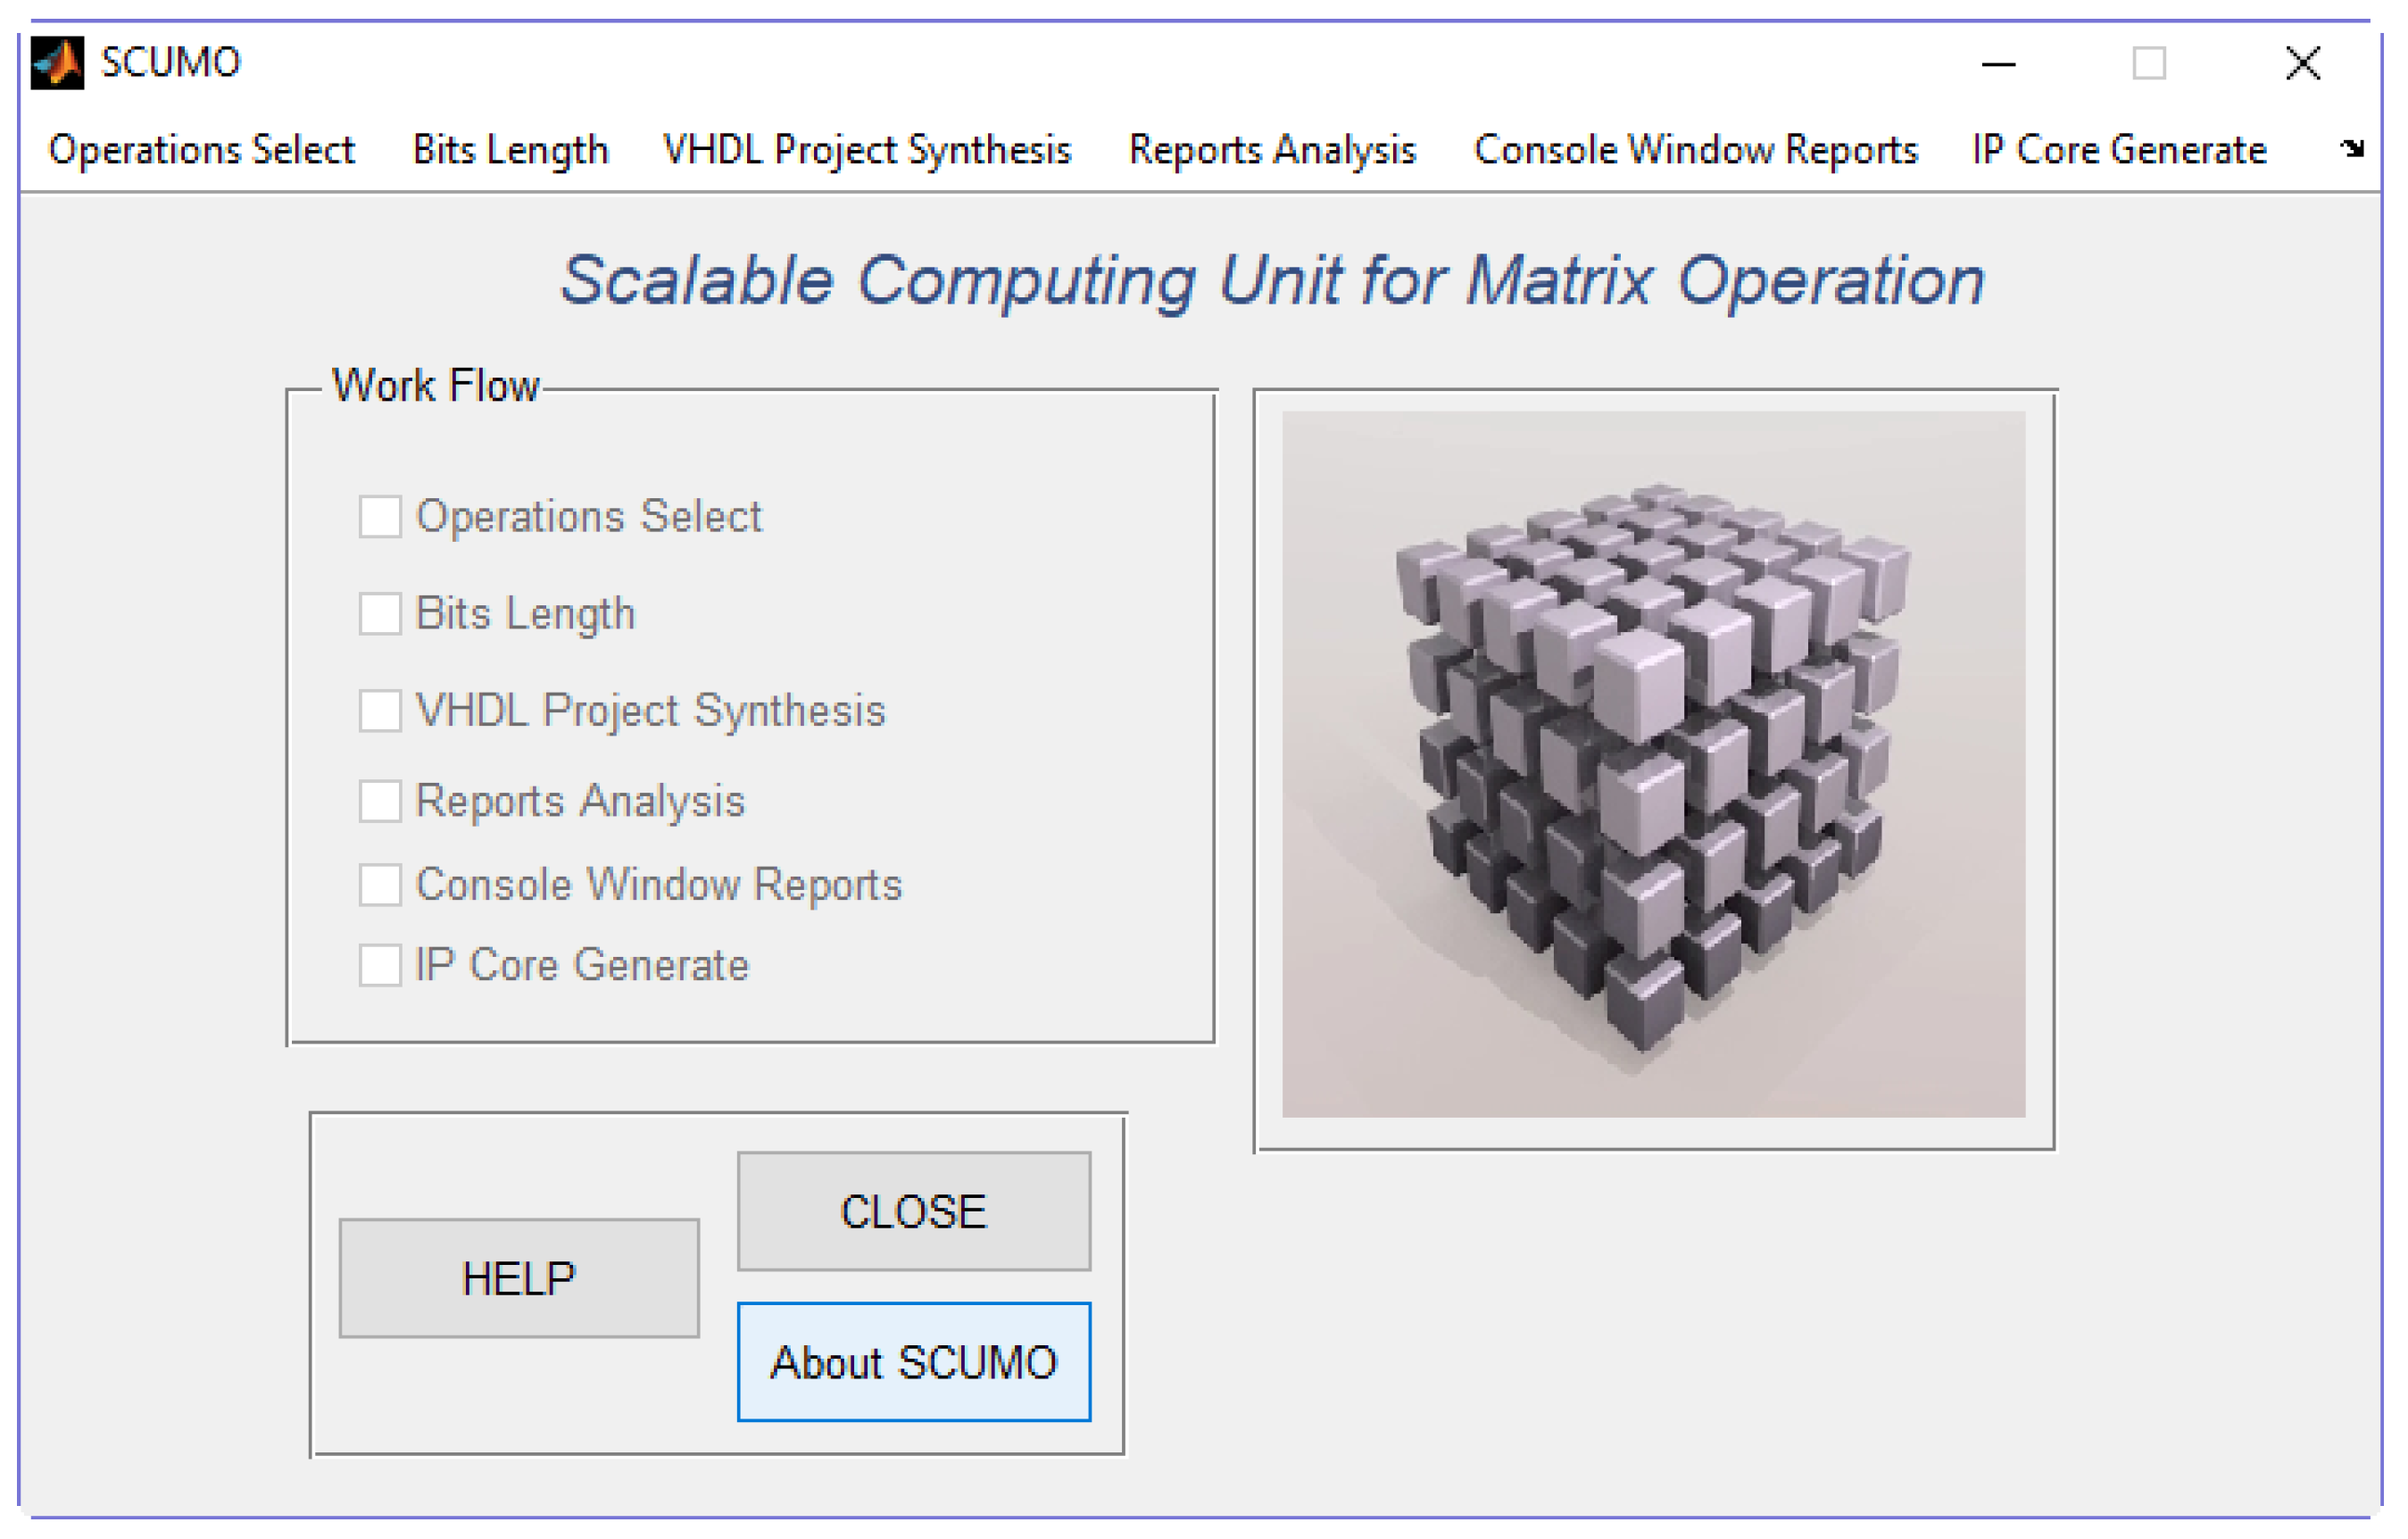This screenshot has width=2408, height=1539.
Task: Check the Operations Select workflow checkbox
Action: point(380,517)
